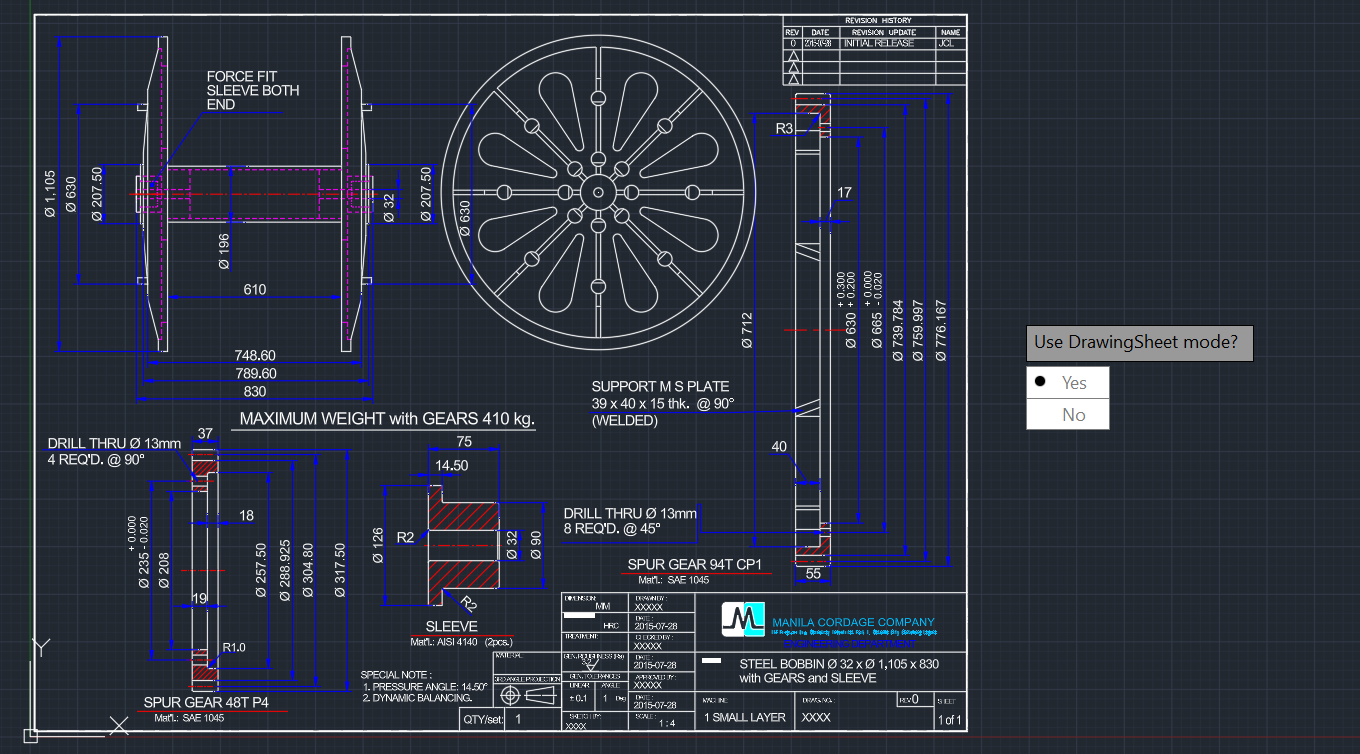The height and width of the screenshot is (754, 1360).
Task: Select the MAXIMUM WEIGHT with GEARS text
Action: [385, 419]
